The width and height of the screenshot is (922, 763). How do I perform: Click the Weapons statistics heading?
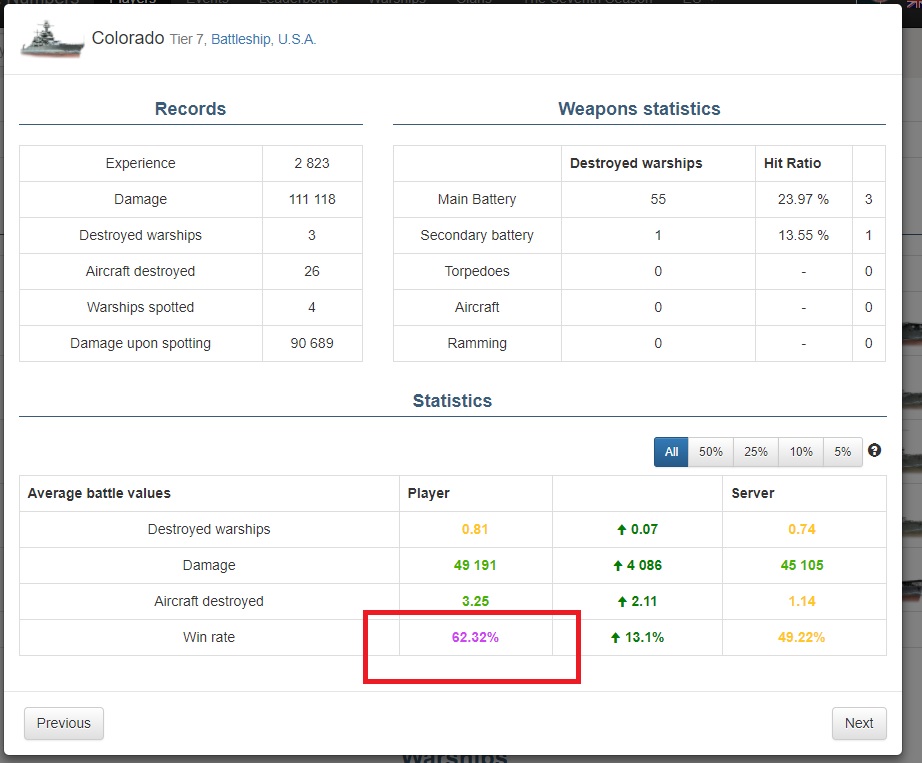pyautogui.click(x=639, y=109)
